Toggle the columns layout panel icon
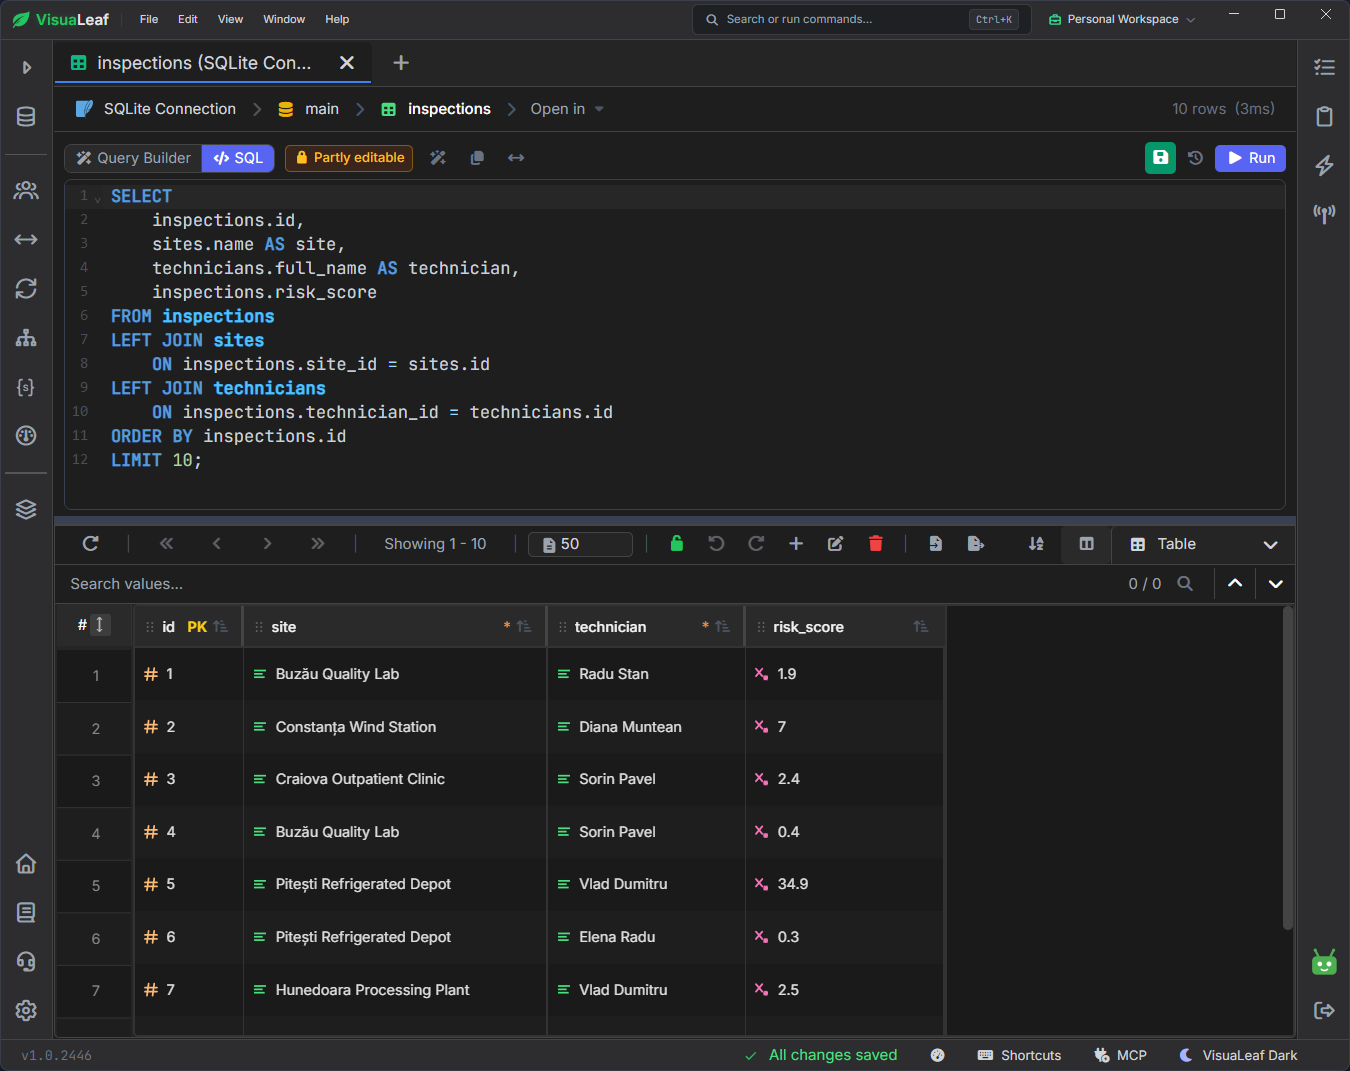The height and width of the screenshot is (1071, 1350). [1086, 544]
